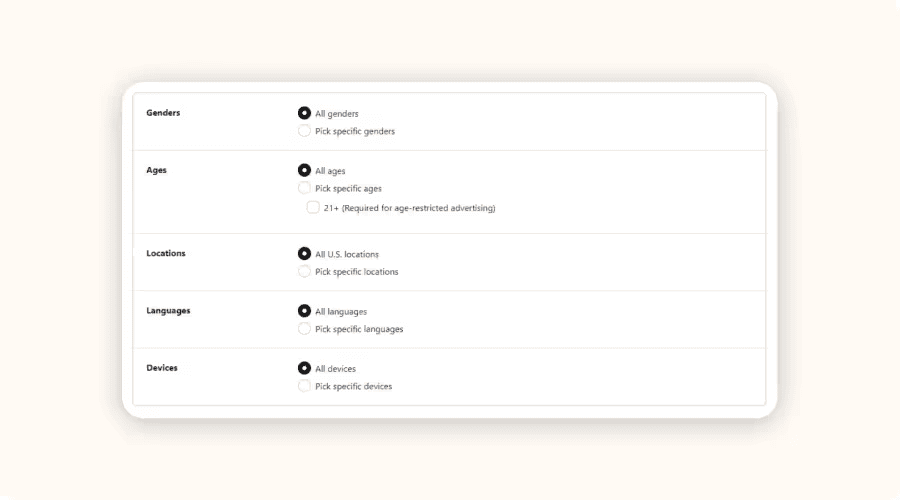The image size is (900, 500).
Task: Click the 'All U.S. locations' label text
Action: pos(347,254)
